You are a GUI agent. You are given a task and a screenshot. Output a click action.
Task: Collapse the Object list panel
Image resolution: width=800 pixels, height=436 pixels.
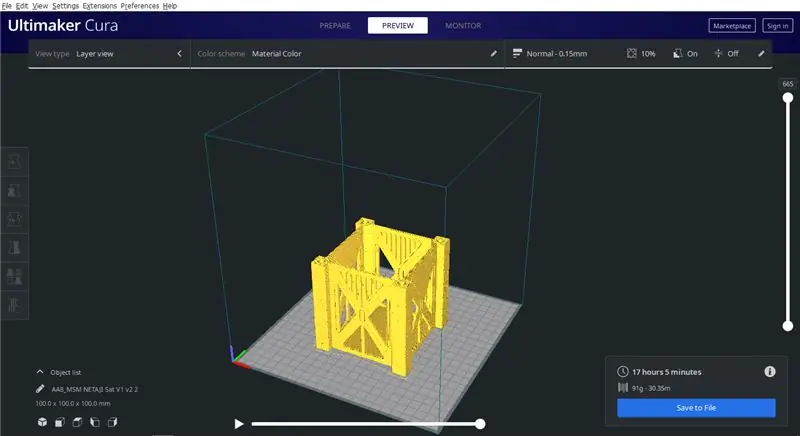coord(40,372)
